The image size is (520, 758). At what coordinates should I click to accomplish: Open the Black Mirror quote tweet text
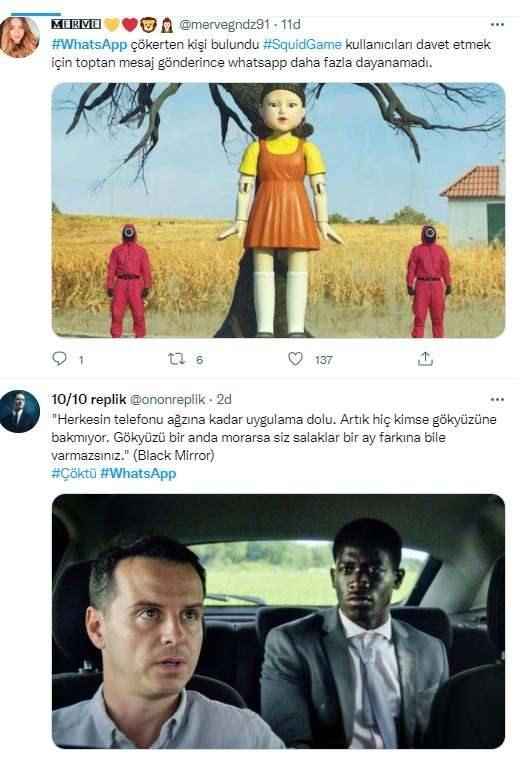[274, 437]
